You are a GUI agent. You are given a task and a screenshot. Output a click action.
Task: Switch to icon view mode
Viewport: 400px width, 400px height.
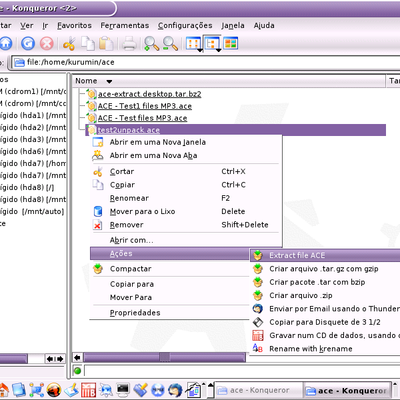point(193,43)
